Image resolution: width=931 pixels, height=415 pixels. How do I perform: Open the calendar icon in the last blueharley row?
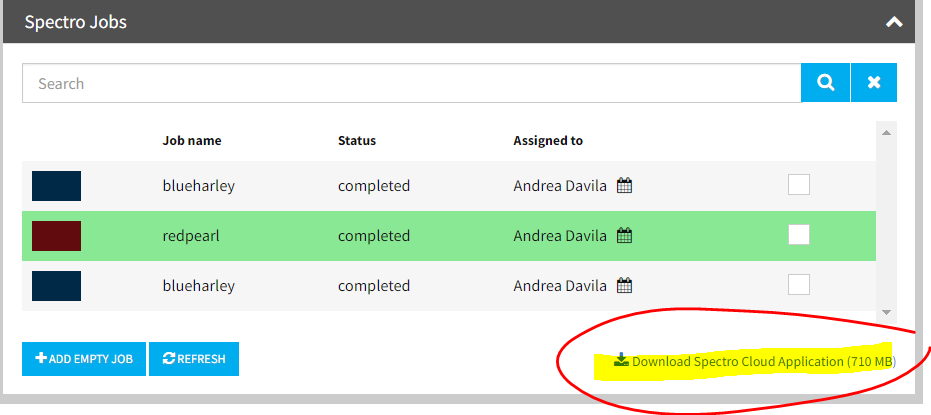coord(624,286)
